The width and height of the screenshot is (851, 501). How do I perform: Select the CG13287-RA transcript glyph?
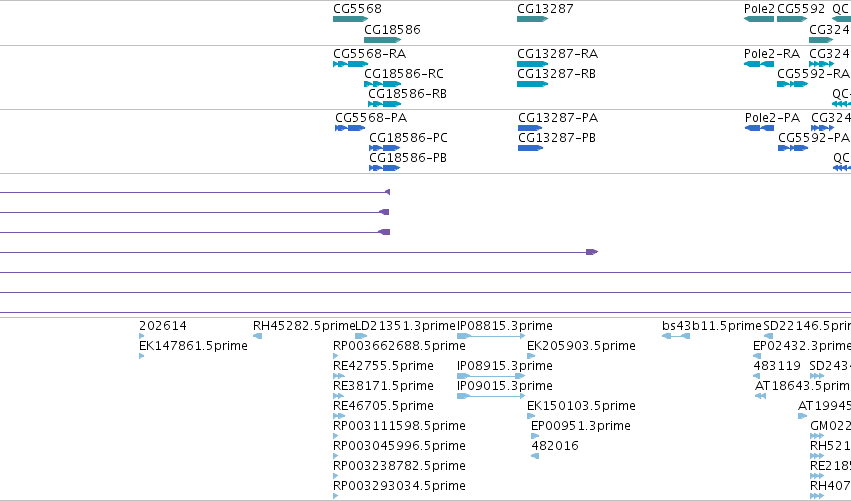(532, 65)
